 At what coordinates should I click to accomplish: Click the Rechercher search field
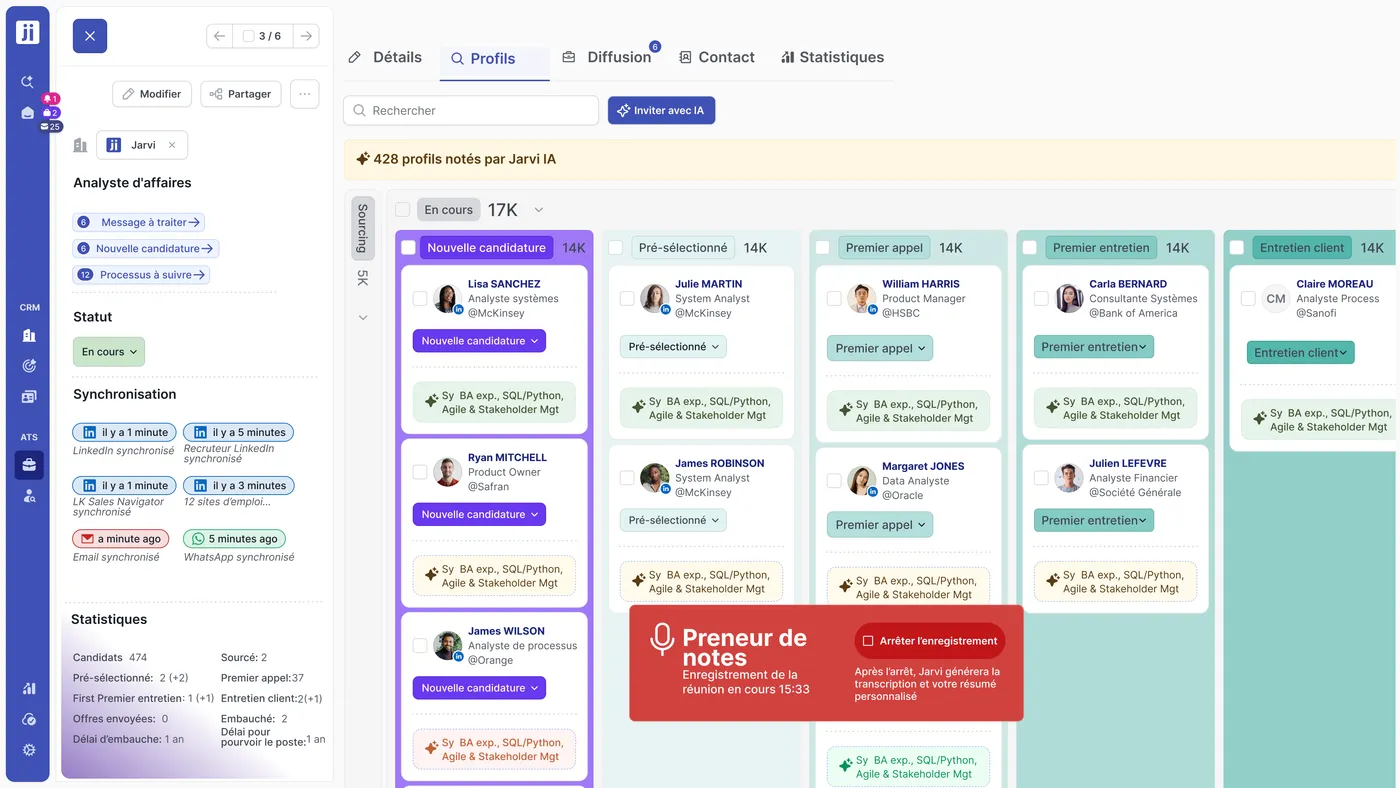click(471, 111)
